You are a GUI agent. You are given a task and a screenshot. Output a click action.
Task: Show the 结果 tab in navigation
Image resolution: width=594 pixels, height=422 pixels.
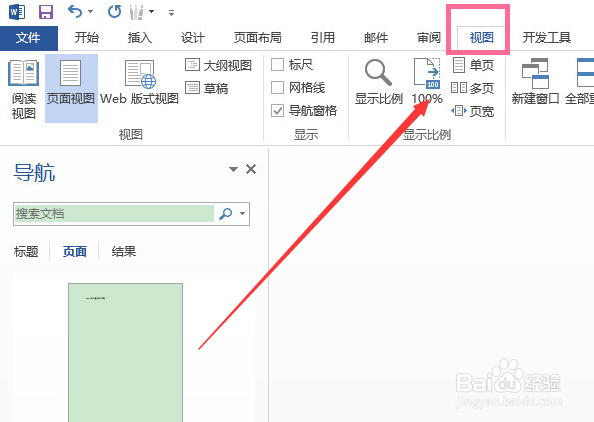click(123, 252)
